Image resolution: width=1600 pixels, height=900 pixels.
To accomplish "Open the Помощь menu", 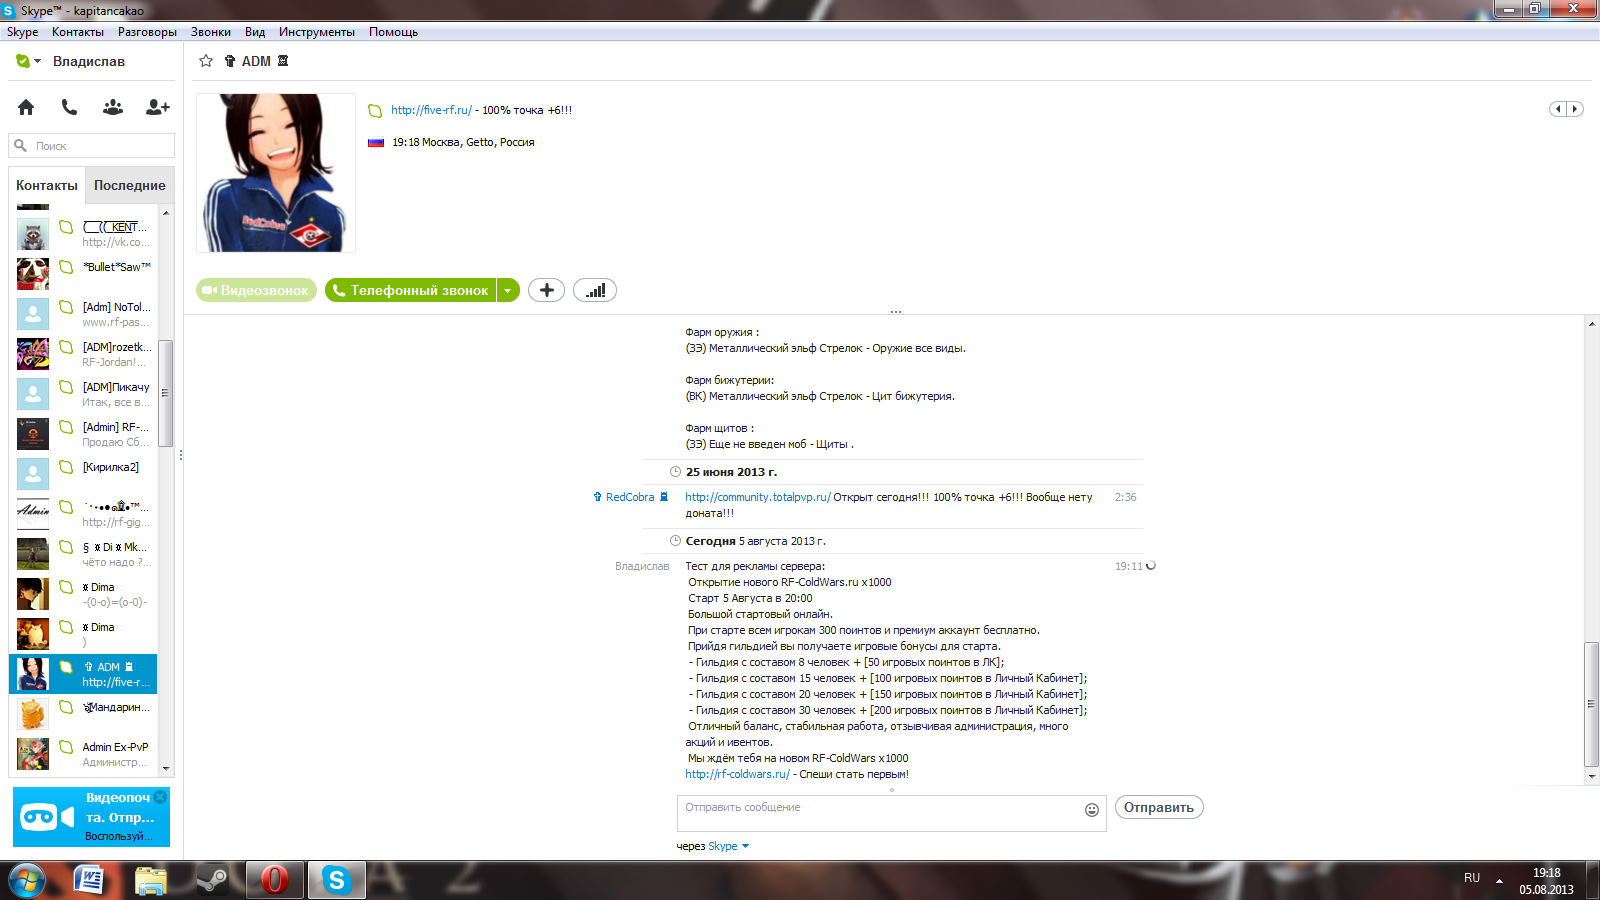I will pos(393,32).
